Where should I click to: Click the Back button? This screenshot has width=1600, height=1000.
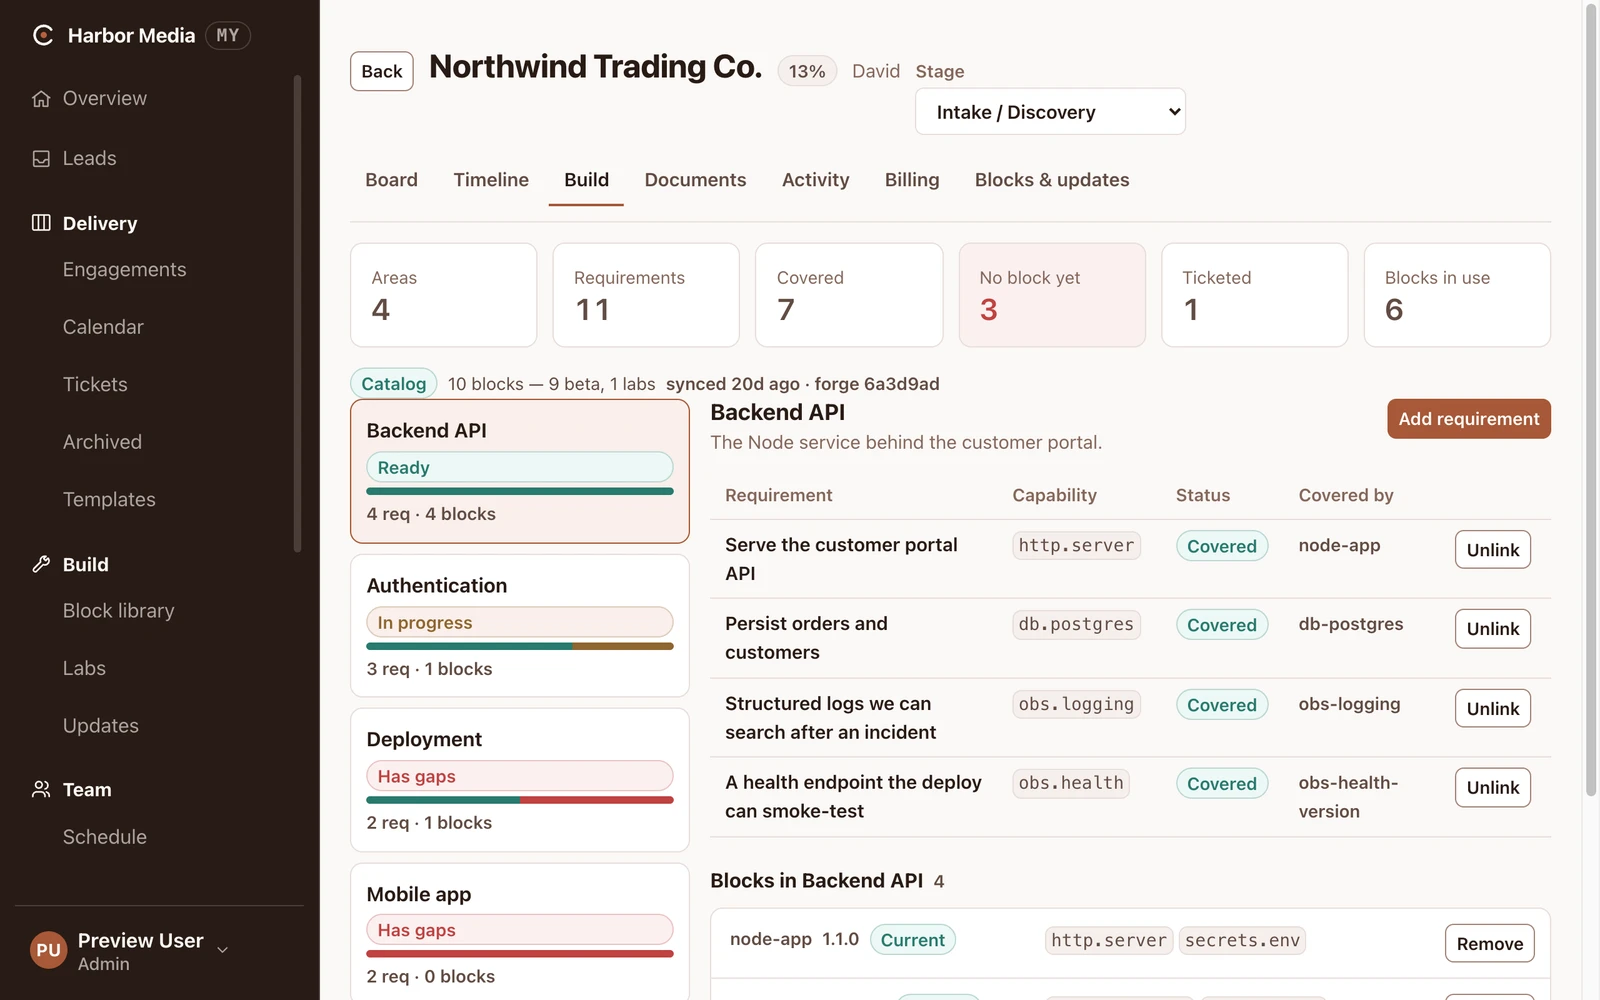click(x=382, y=72)
